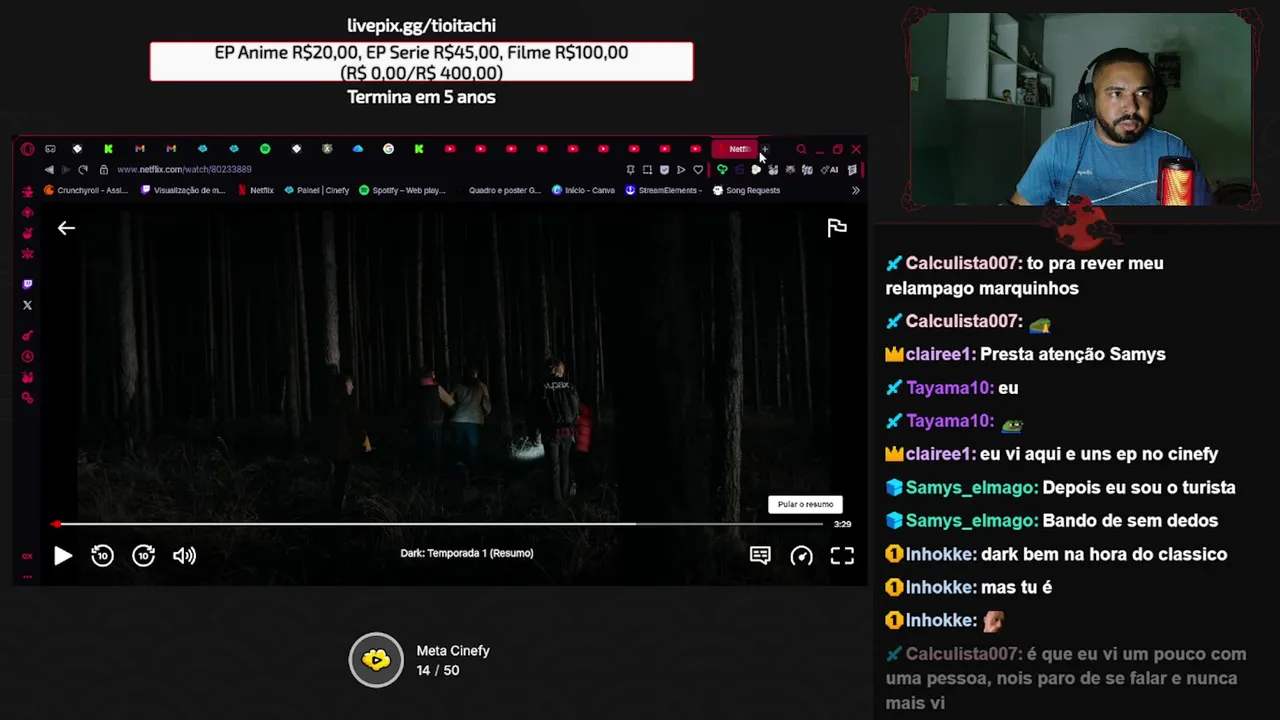Take a snapshot with the camera icon
Screen dimensions: 1280x720
647,170
